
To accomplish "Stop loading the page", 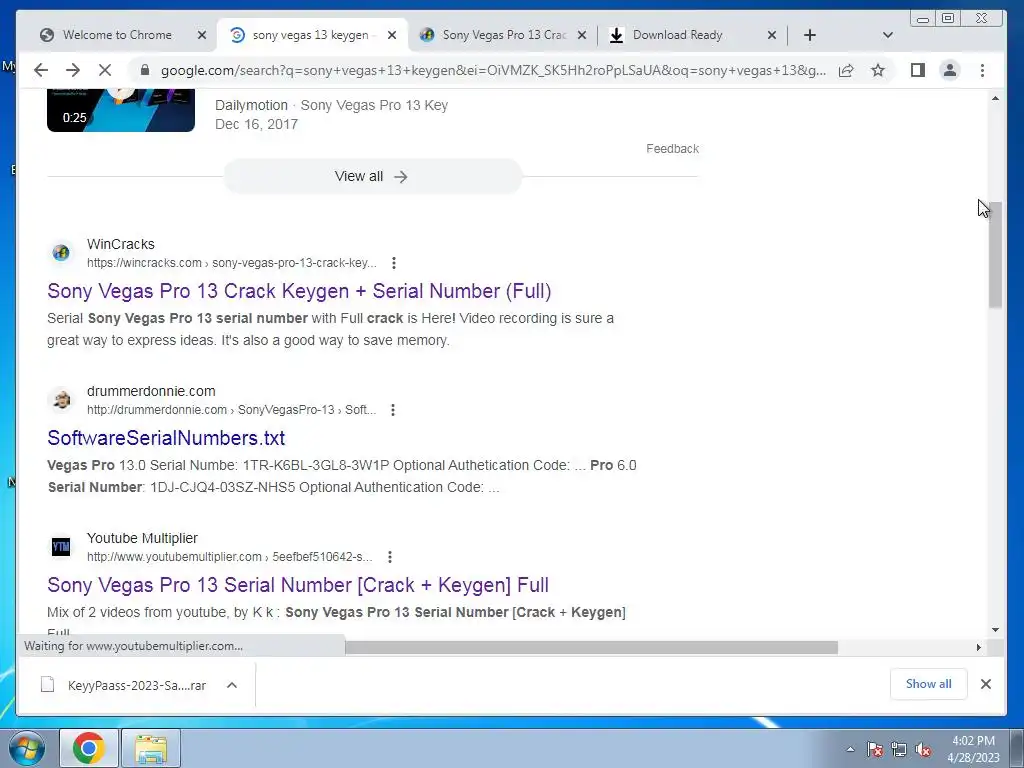I will pyautogui.click(x=104, y=71).
